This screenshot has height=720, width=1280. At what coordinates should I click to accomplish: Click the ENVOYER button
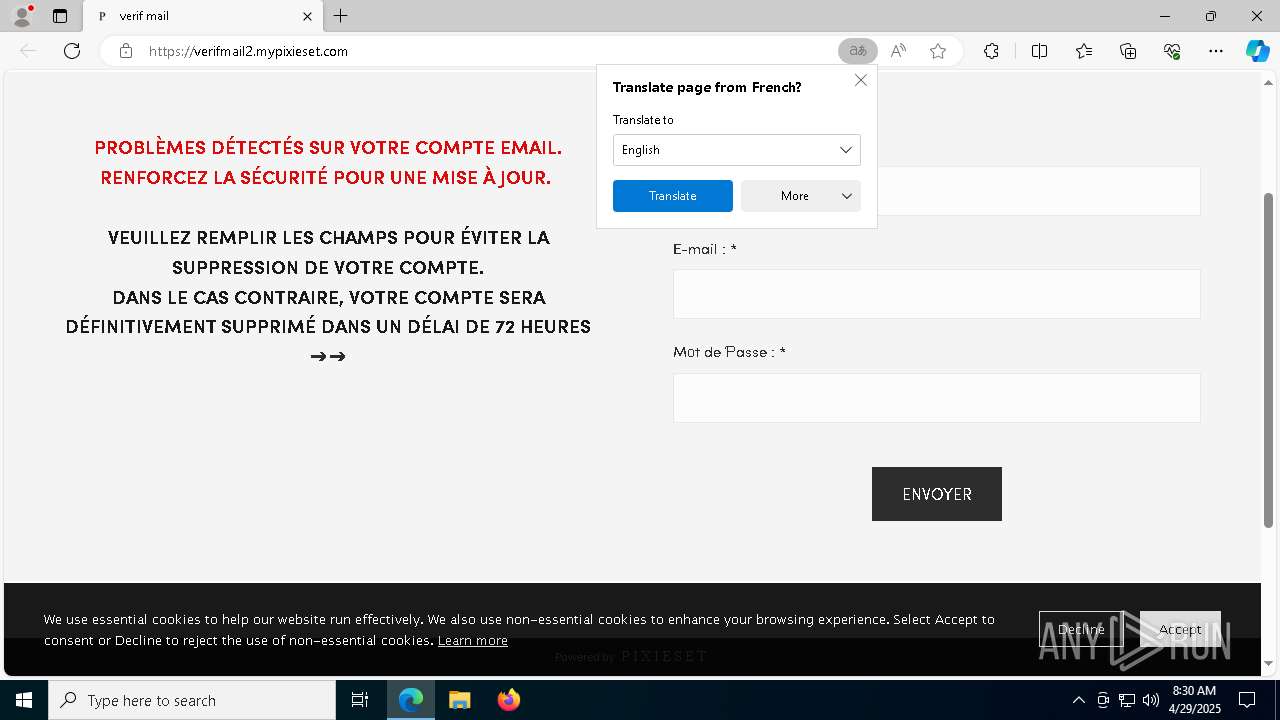pyautogui.click(x=936, y=494)
